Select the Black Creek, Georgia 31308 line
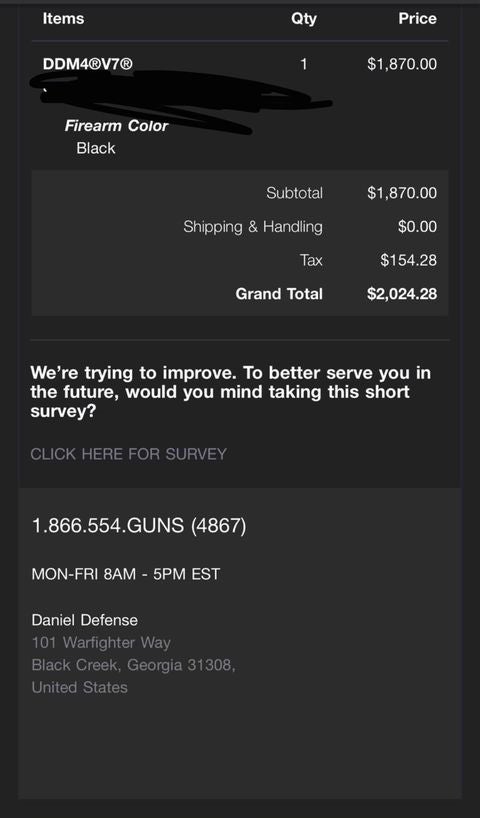Image resolution: width=480 pixels, height=818 pixels. tap(134, 665)
